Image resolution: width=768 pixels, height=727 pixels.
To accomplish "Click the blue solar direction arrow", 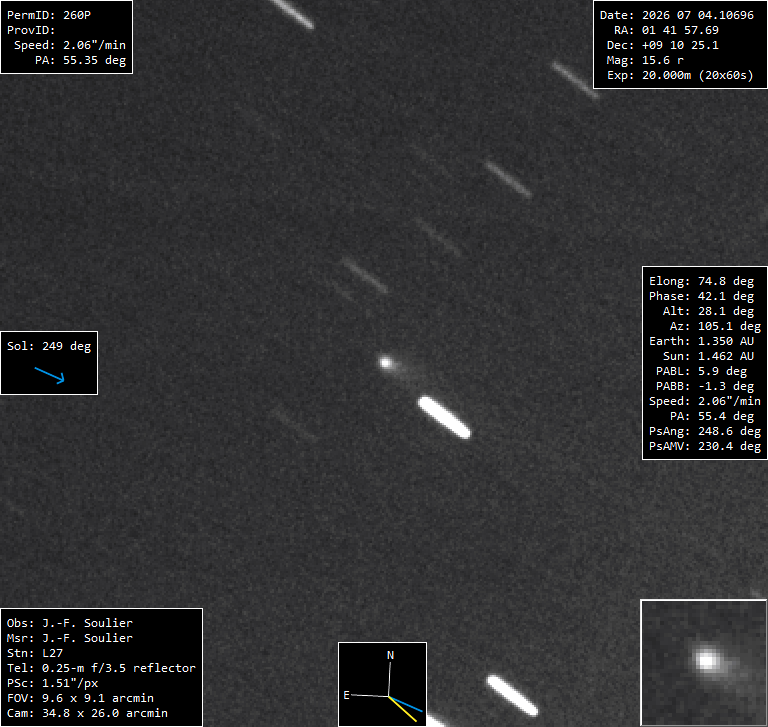I will 49,375.
